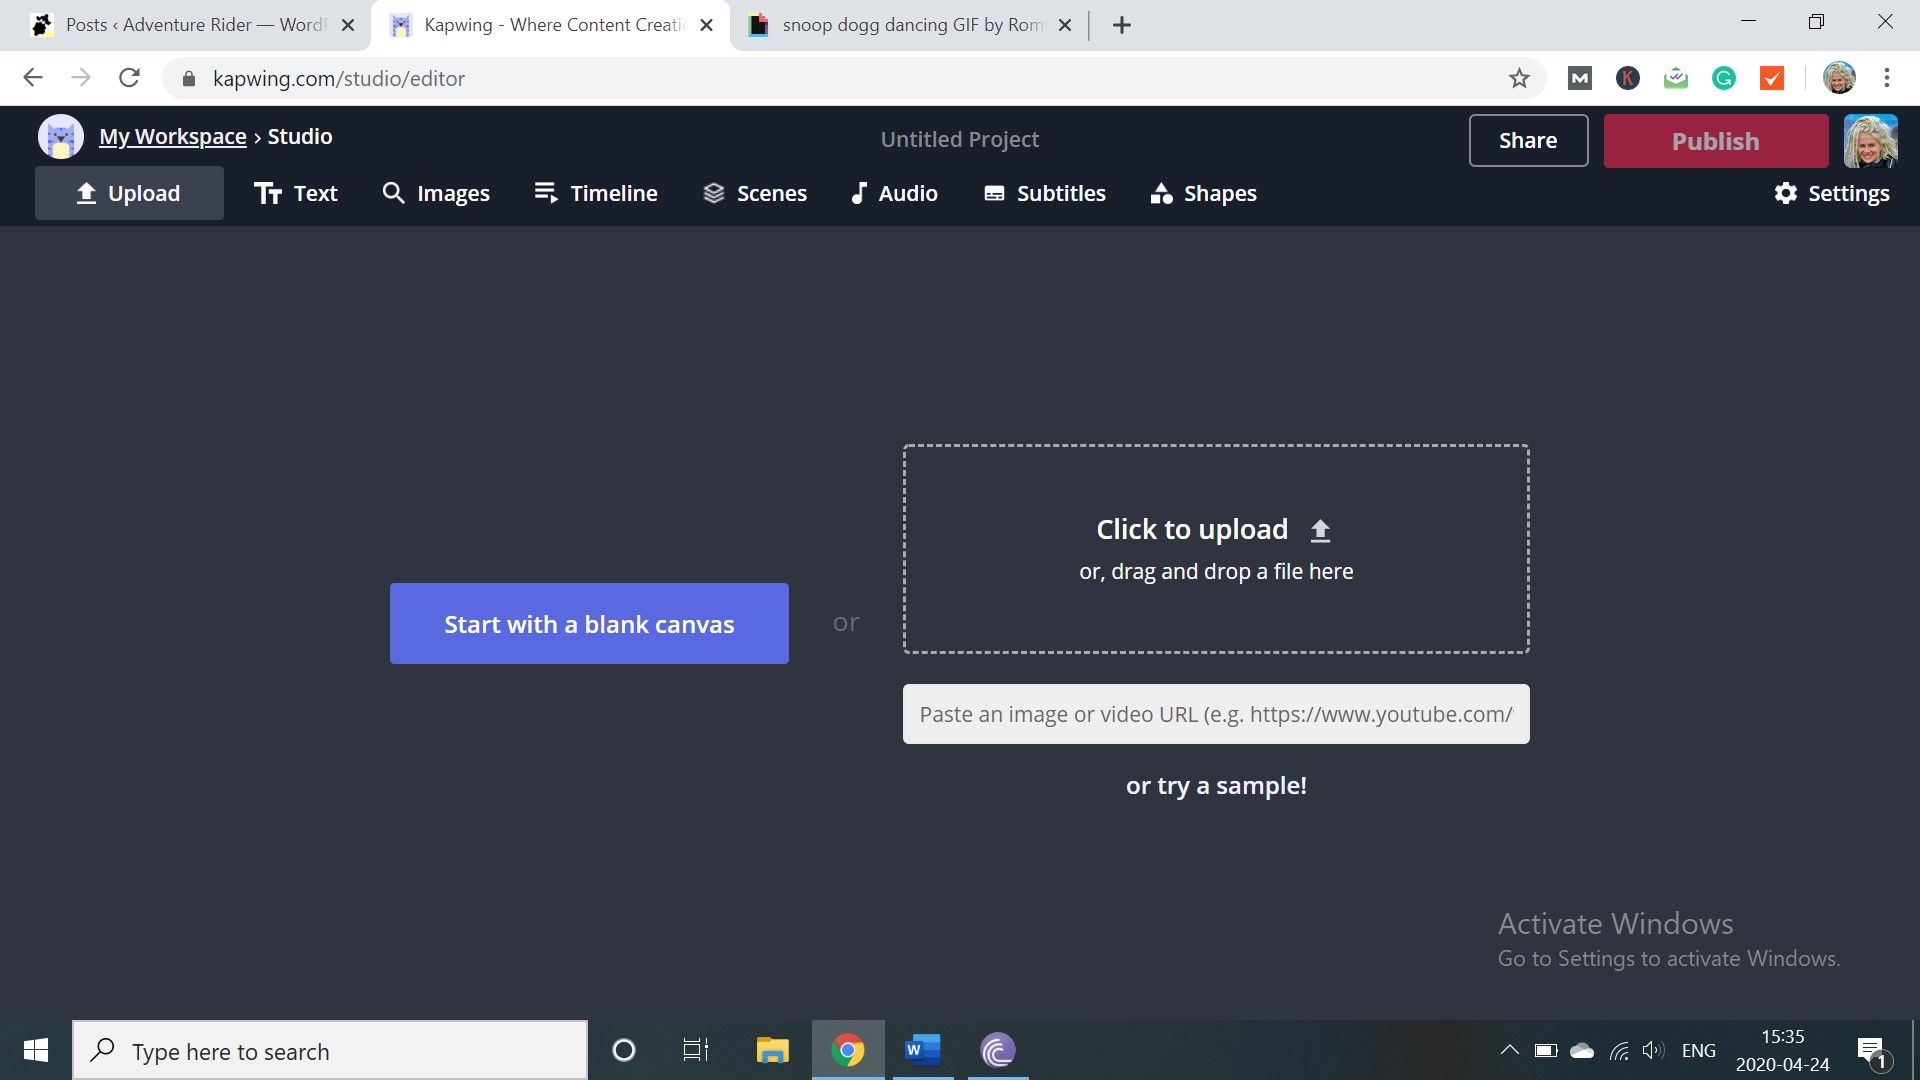
Task: Go to My Workspace link
Action: pyautogui.click(x=172, y=137)
